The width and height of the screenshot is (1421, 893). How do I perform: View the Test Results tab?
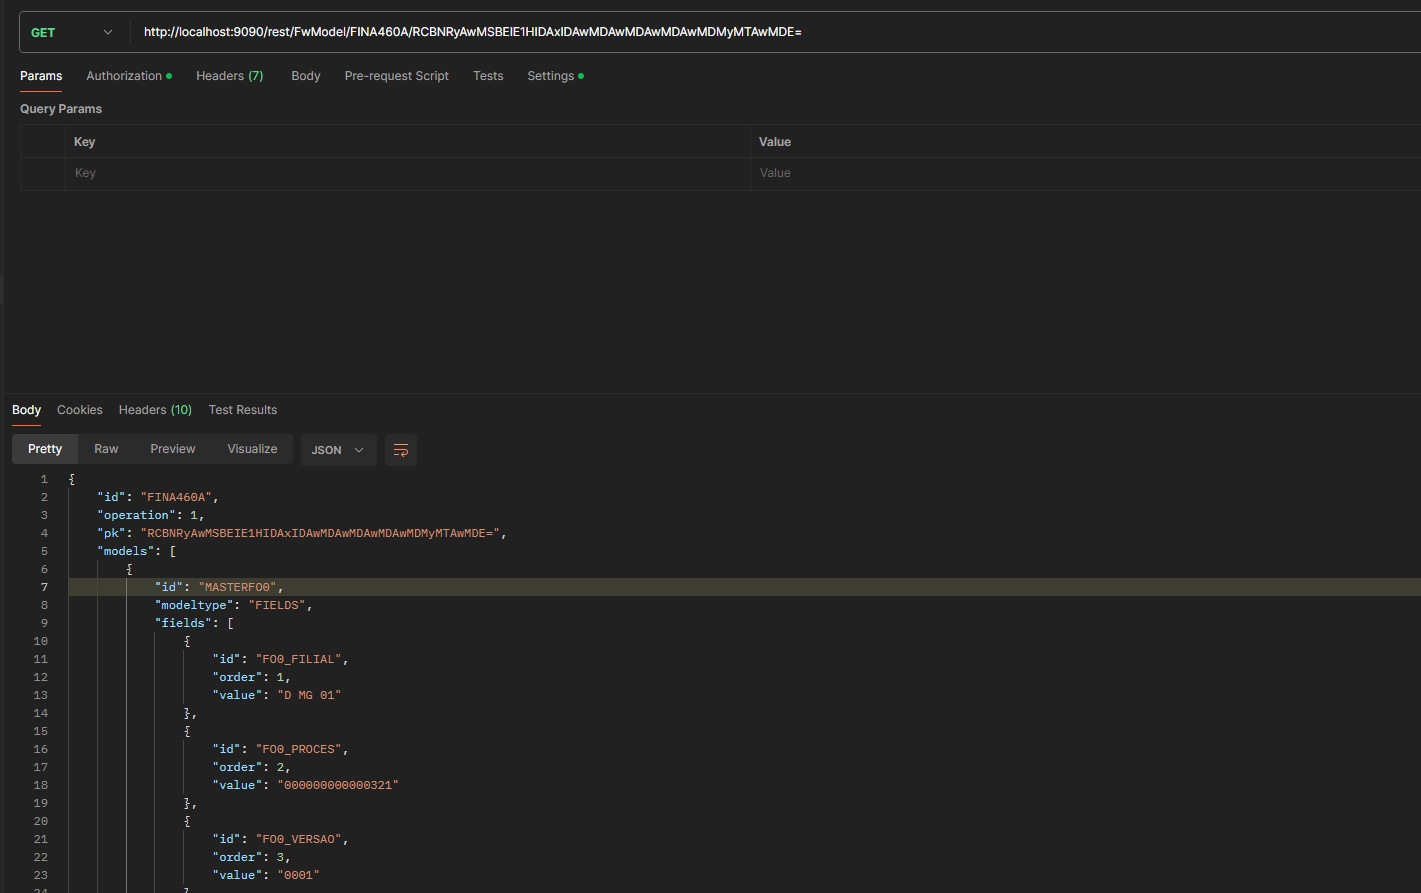point(243,410)
